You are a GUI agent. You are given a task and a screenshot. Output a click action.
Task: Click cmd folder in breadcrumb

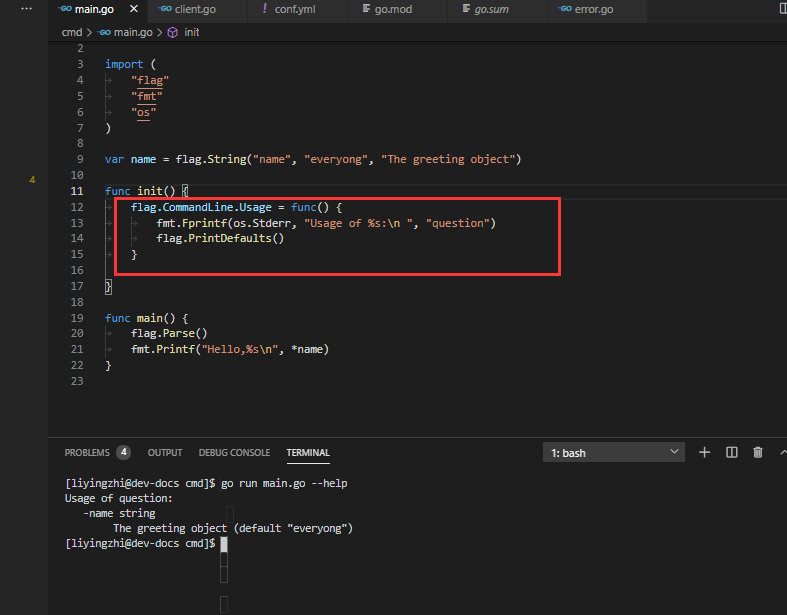coord(72,32)
